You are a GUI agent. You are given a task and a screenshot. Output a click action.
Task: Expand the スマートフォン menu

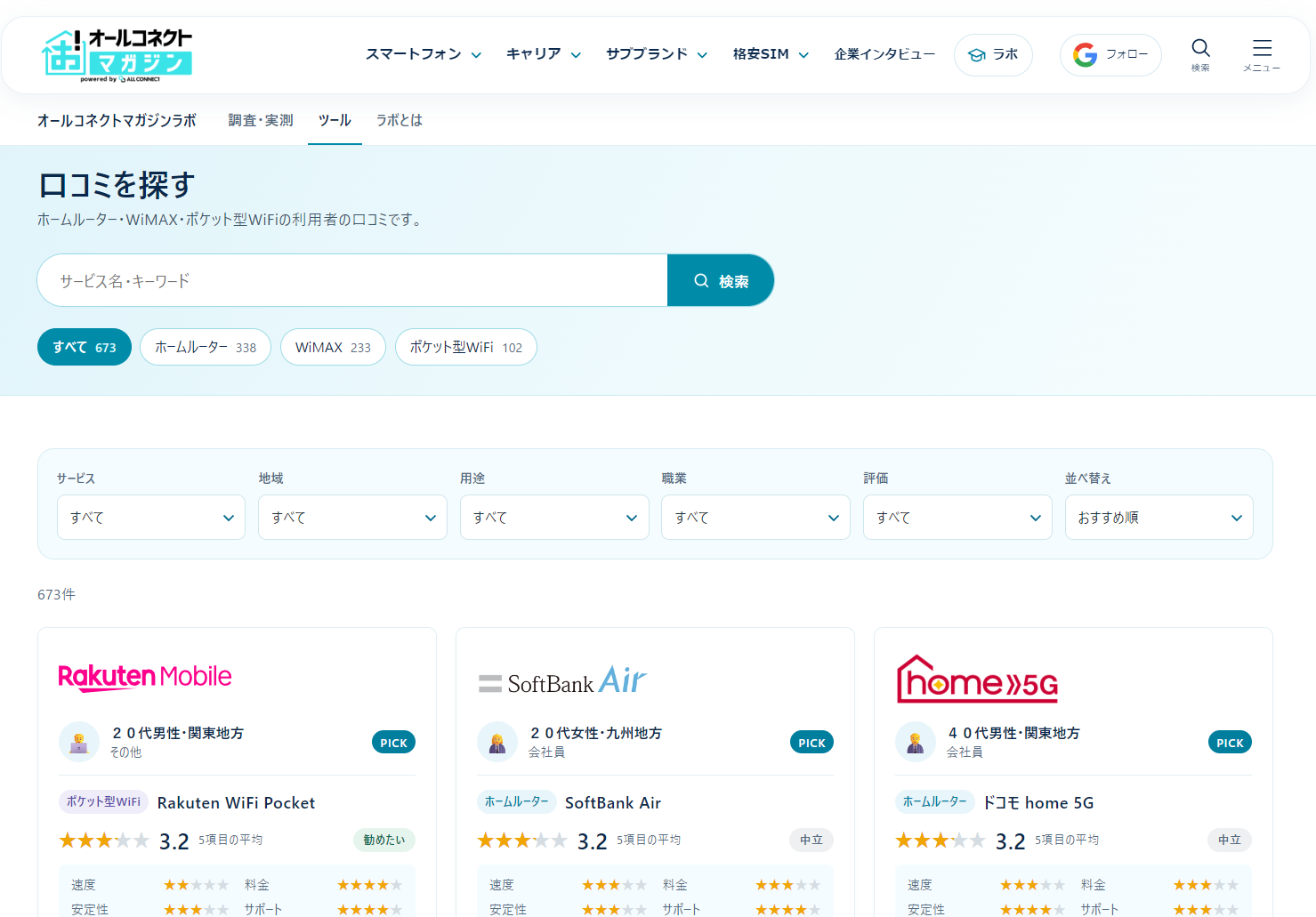pos(423,54)
